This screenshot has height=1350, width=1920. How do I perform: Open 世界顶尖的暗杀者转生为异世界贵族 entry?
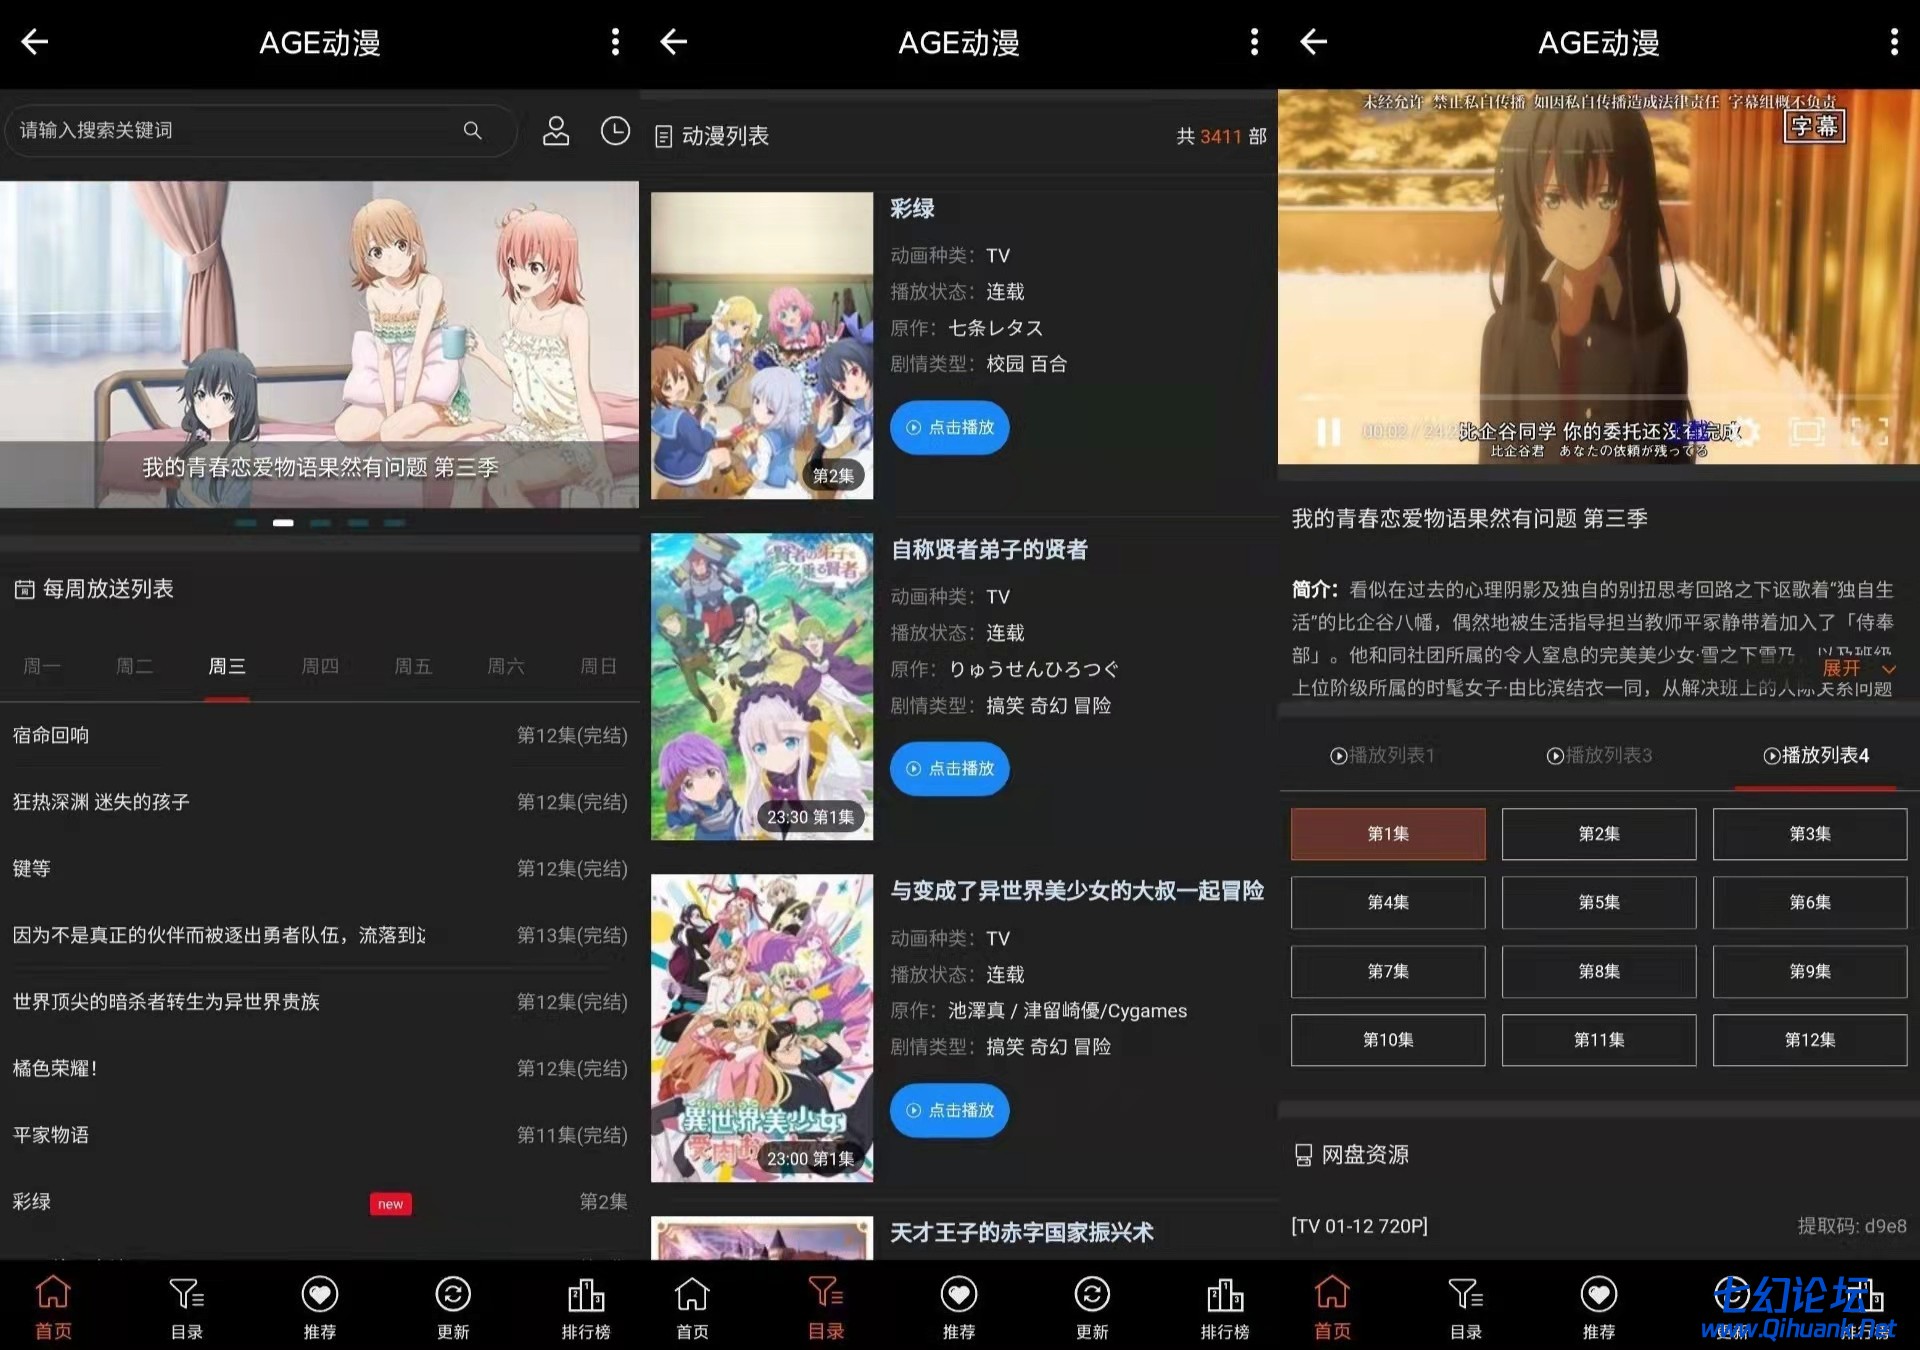pos(319,1001)
